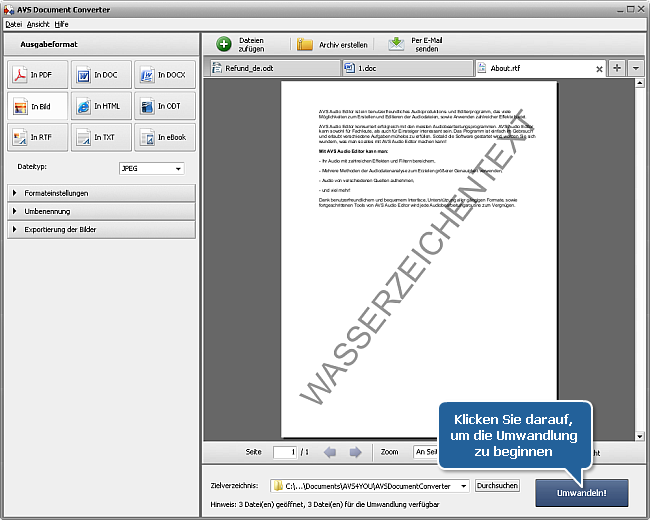Add a new document tab with plus
The image size is (650, 520).
[617, 68]
